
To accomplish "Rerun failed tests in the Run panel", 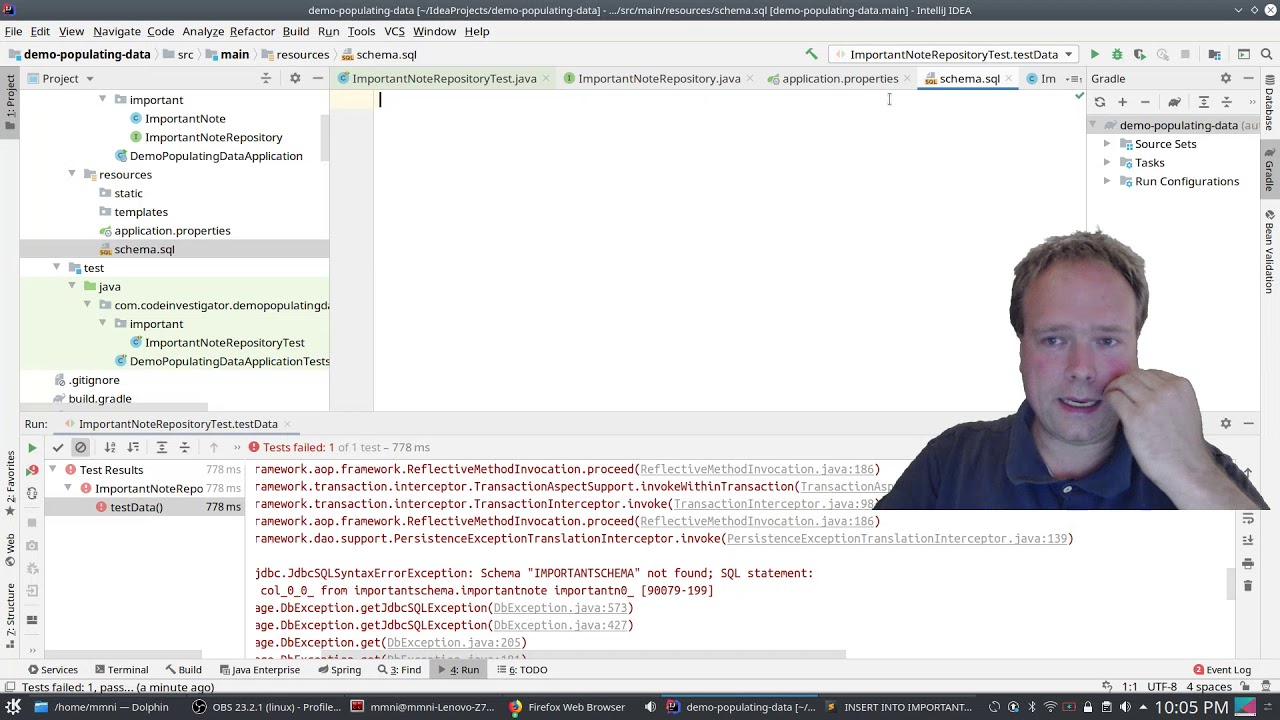I will pos(32,470).
